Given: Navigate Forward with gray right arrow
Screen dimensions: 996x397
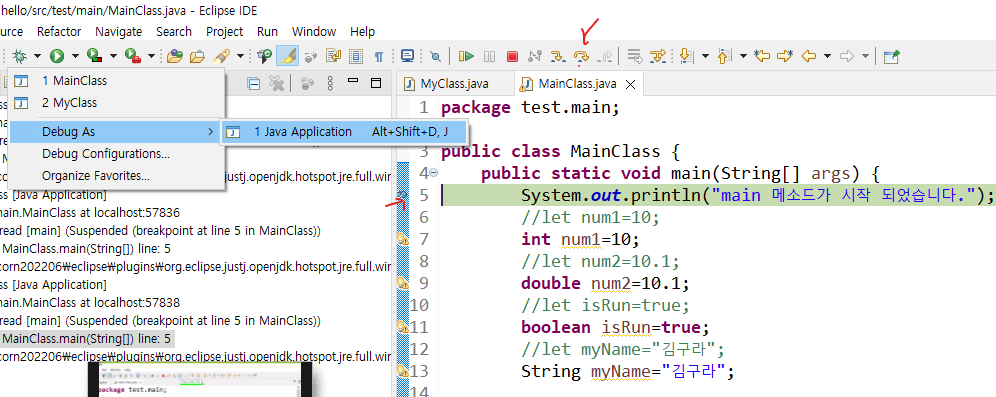Looking at the screenshot, I should (x=846, y=57).
